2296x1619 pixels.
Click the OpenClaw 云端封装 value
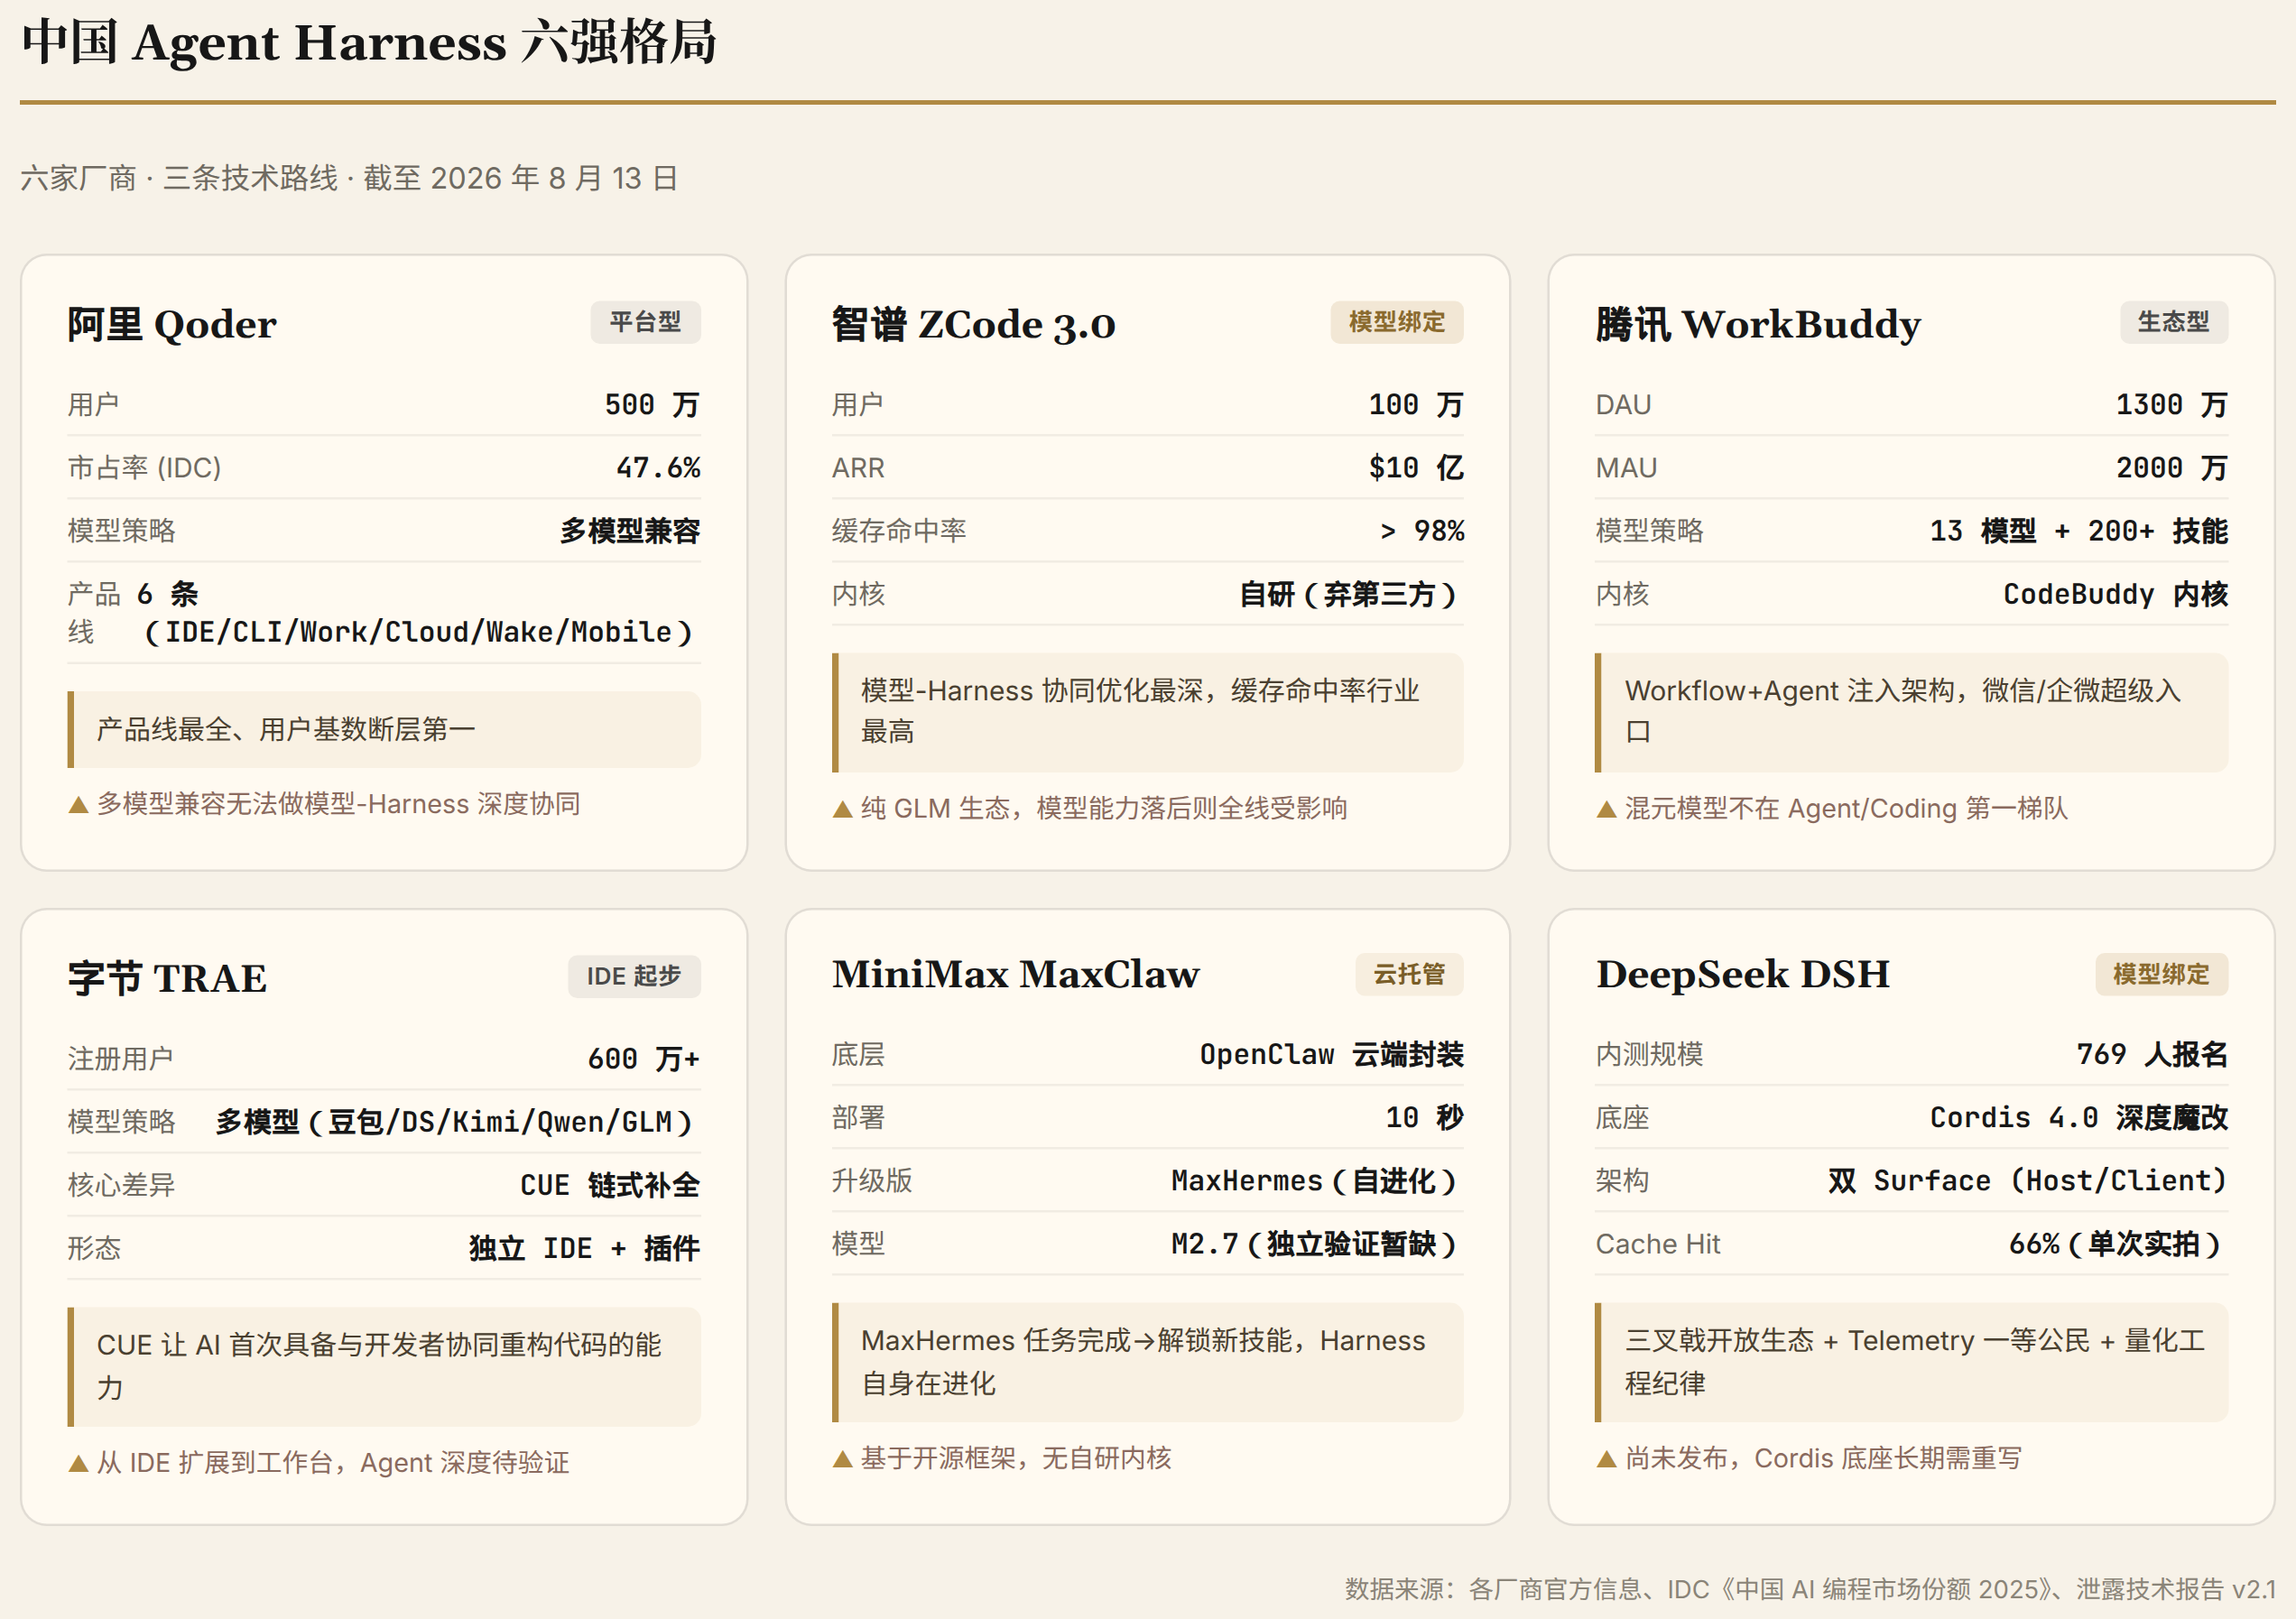pos(1332,1055)
